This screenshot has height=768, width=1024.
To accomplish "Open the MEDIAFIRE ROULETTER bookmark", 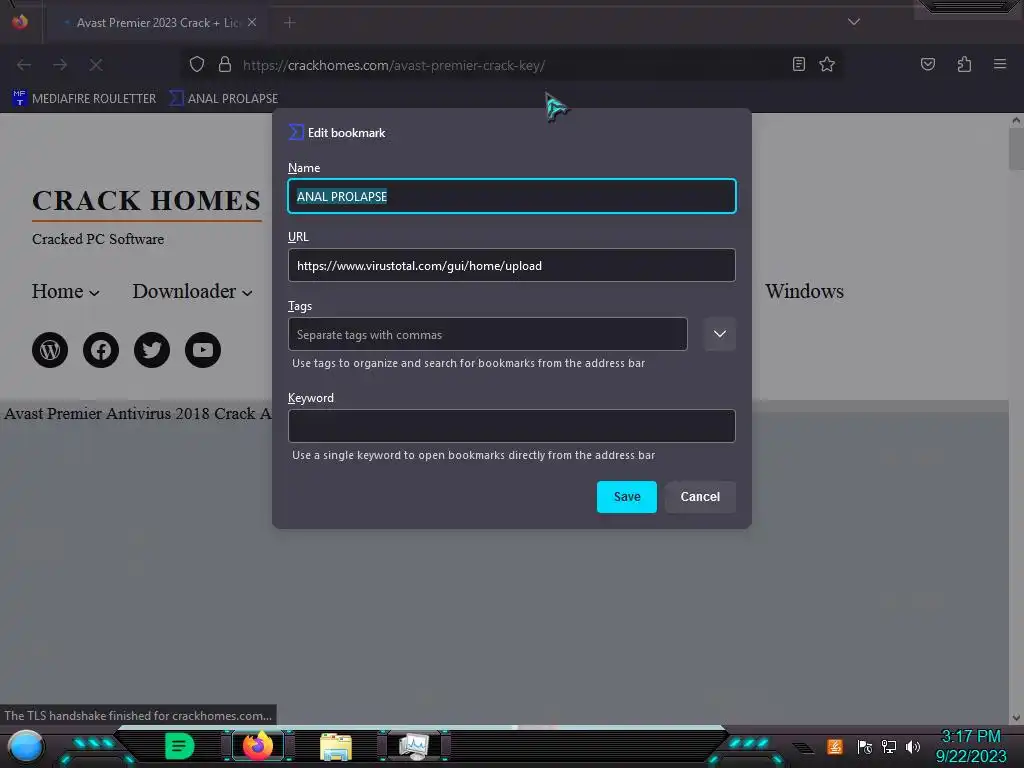I will click(84, 99).
